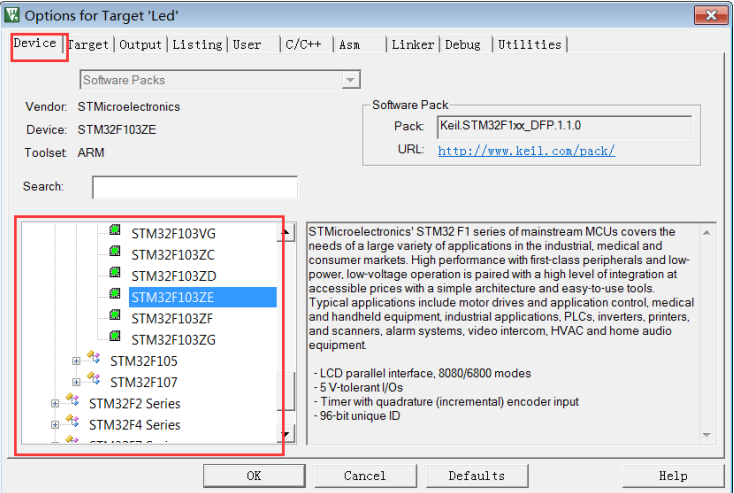Click the device tree scrollbar thumb
Image resolution: width=734 pixels, height=493 pixels.
[x=286, y=391]
